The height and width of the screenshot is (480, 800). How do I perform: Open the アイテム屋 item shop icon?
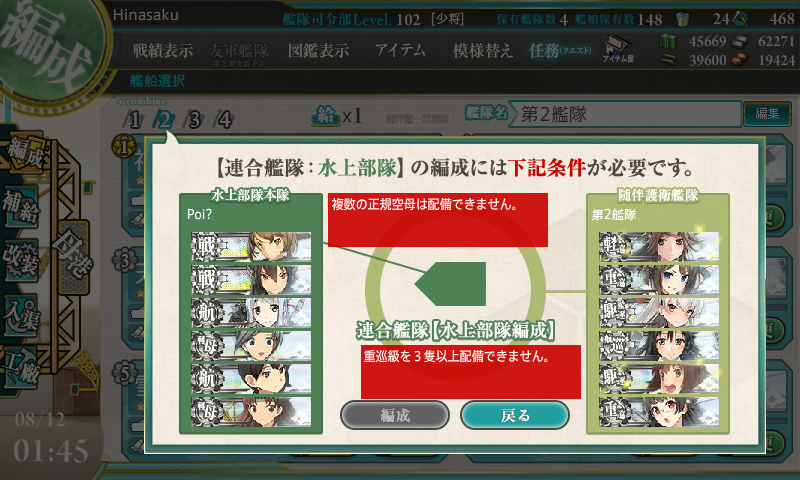click(x=618, y=49)
